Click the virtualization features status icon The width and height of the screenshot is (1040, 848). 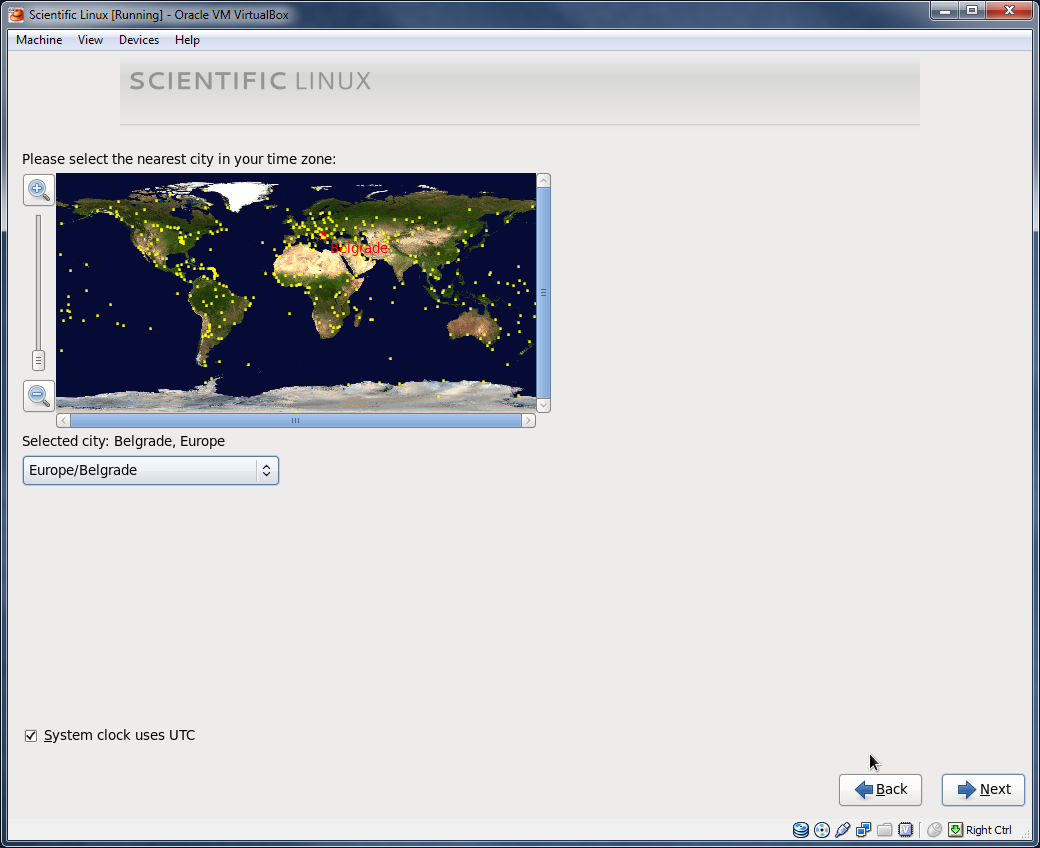[905, 829]
